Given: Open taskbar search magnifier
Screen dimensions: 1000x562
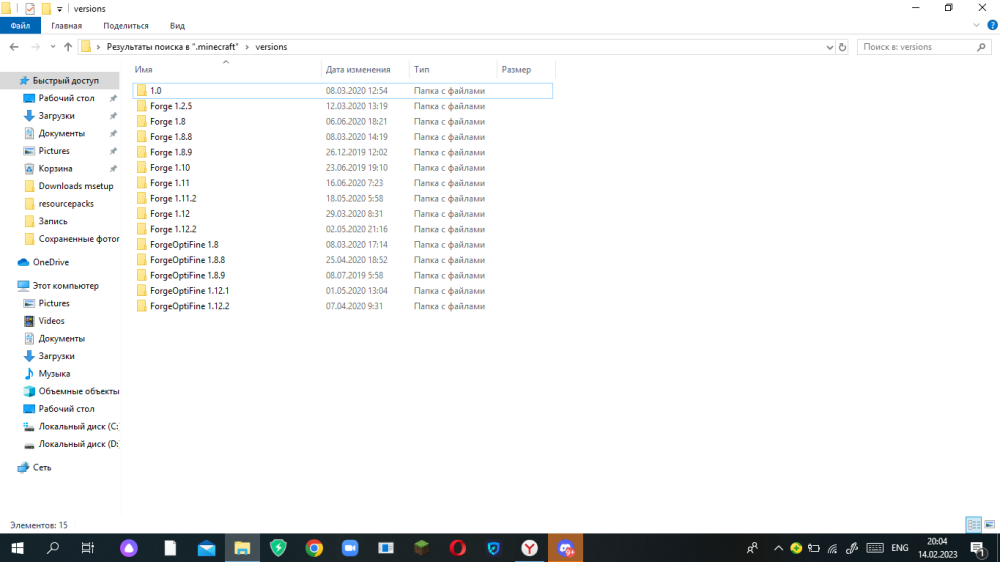Looking at the screenshot, I should click(53, 548).
